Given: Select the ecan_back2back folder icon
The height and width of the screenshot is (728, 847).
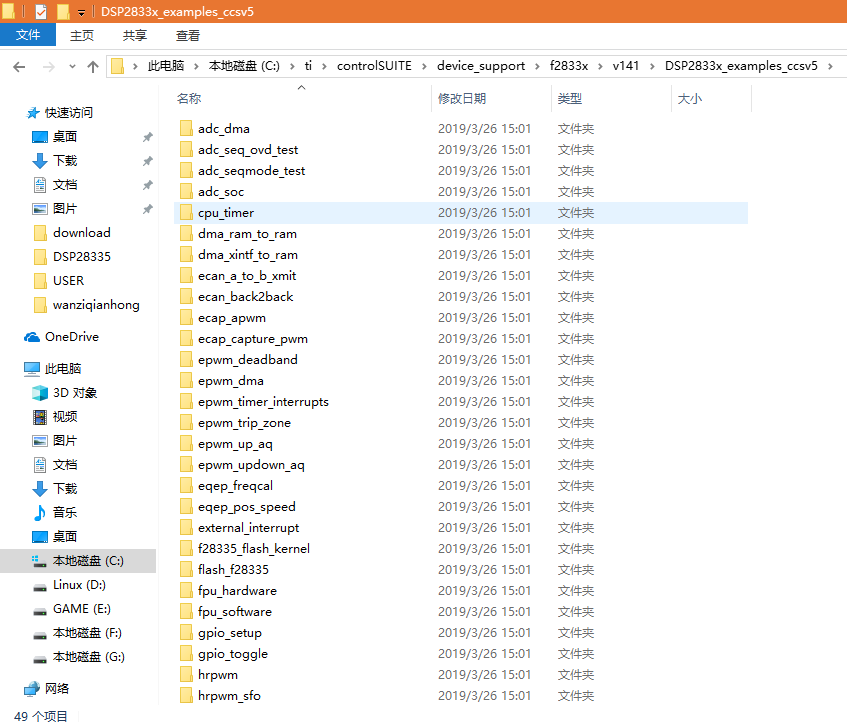Looking at the screenshot, I should pos(186,296).
